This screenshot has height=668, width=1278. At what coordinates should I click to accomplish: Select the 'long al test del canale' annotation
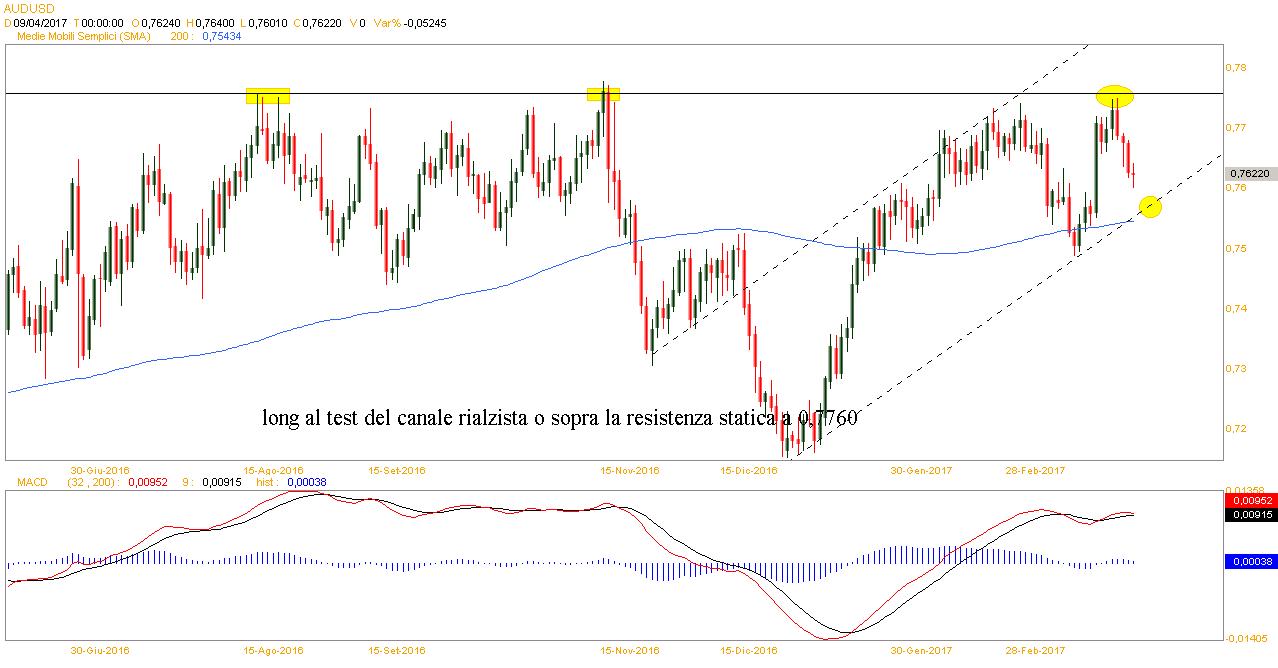point(559,417)
